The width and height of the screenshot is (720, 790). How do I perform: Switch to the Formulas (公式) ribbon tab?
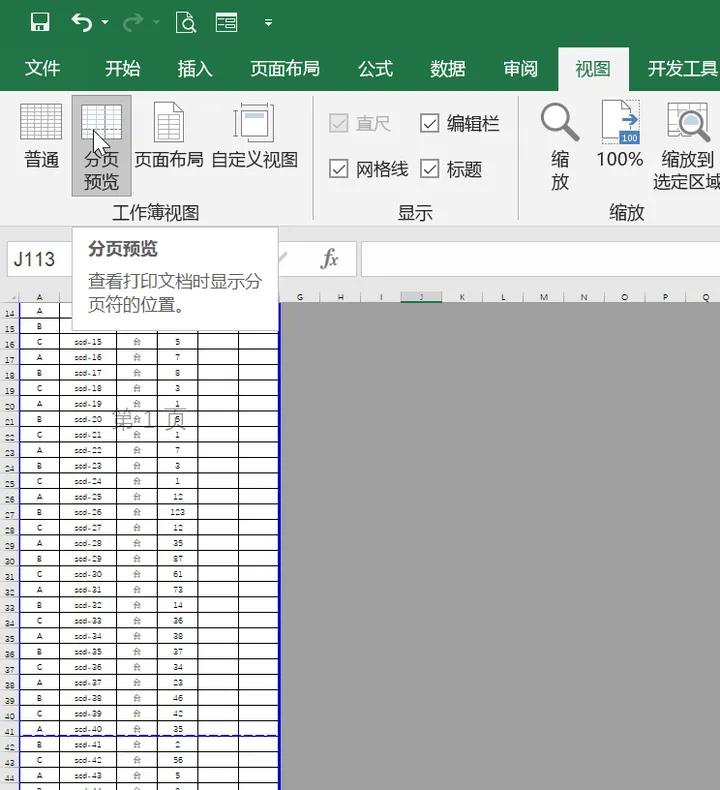pos(375,69)
